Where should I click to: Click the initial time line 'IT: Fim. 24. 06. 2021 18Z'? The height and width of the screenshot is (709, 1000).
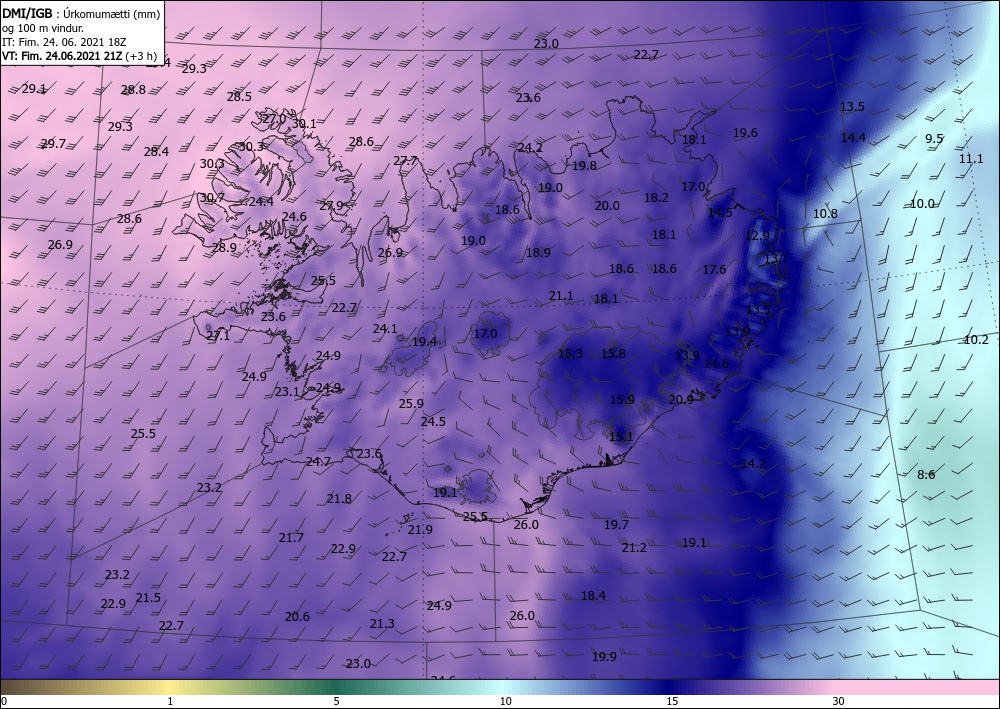[x=64, y=42]
